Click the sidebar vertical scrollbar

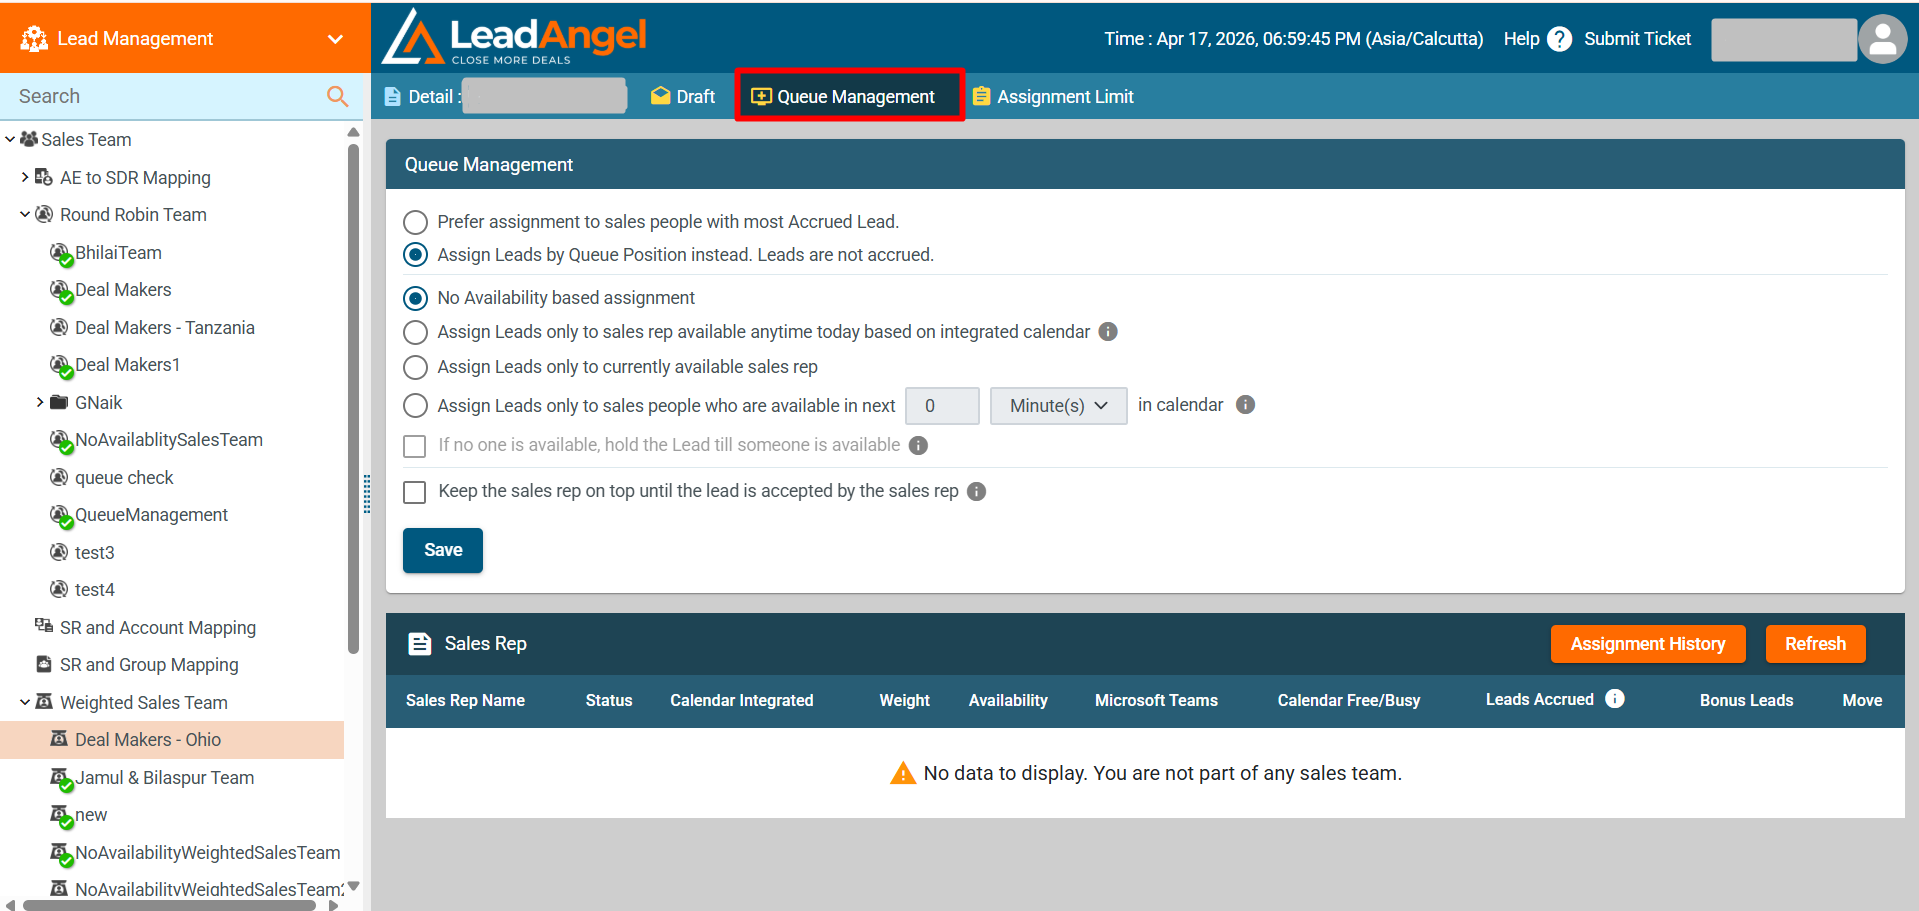click(353, 400)
